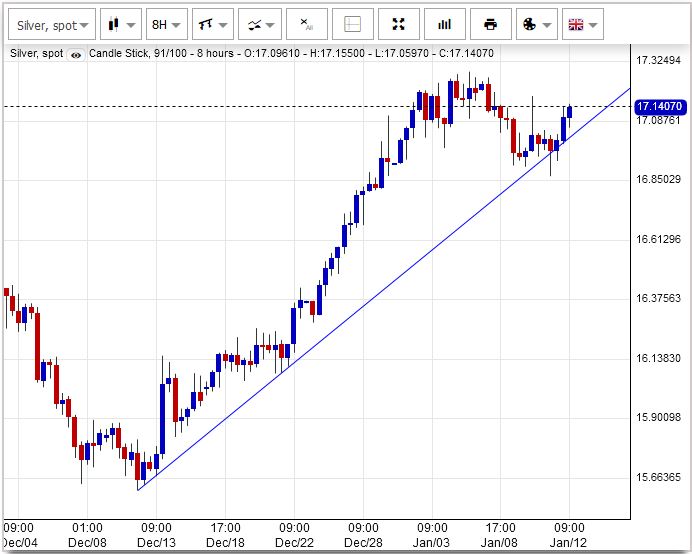692x554 pixels.
Task: Click the volume bars icon
Action: 445,24
